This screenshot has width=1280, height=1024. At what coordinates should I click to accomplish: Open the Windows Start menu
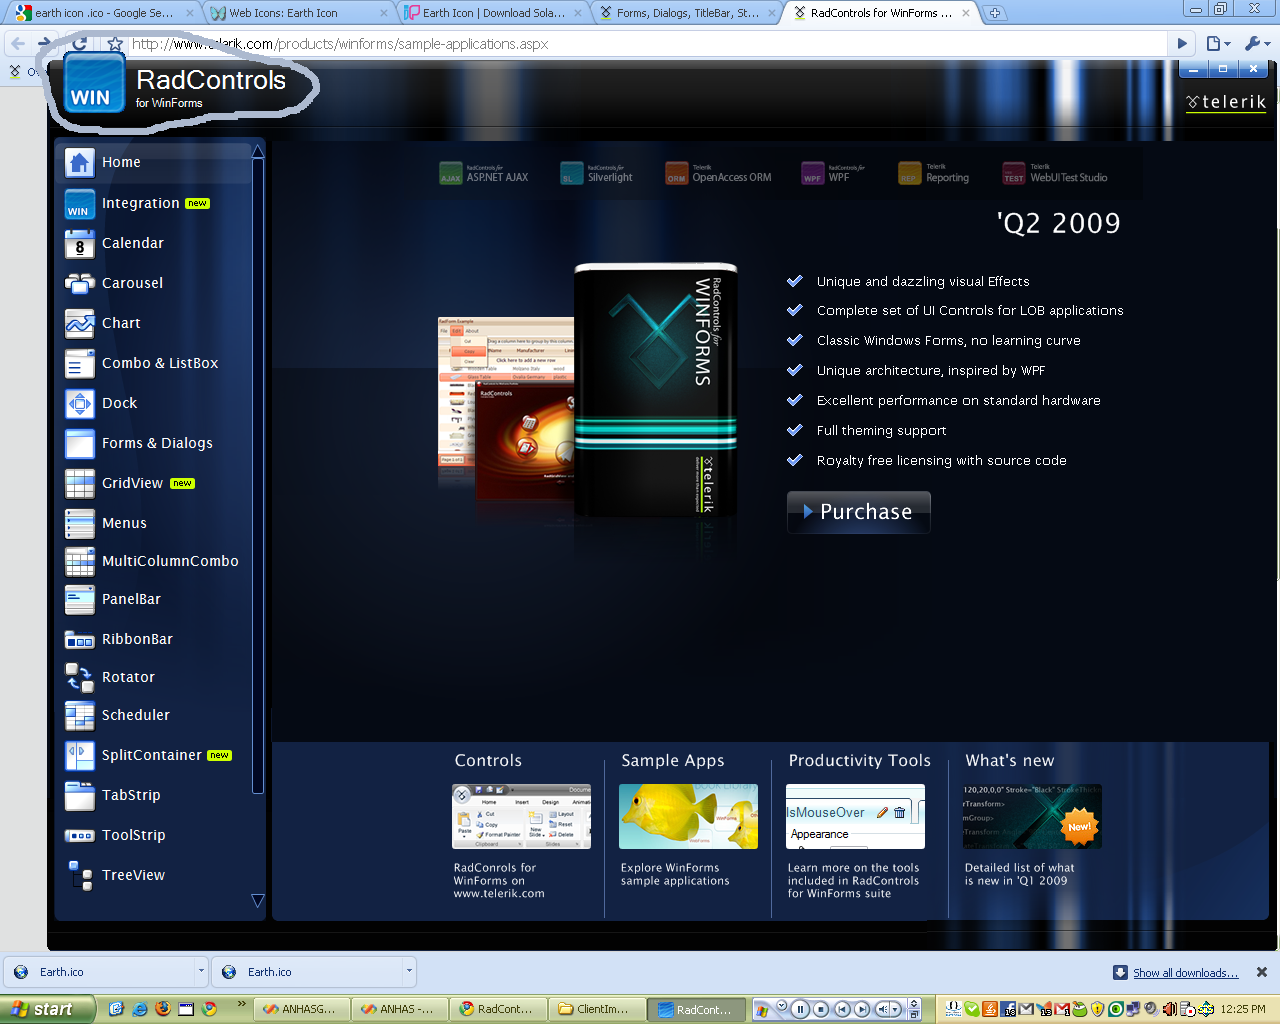click(47, 1009)
